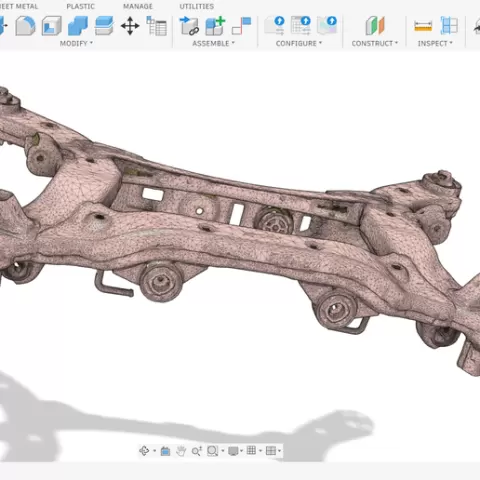
Task: Expand the Configure dropdown menu
Action: click(x=299, y=43)
